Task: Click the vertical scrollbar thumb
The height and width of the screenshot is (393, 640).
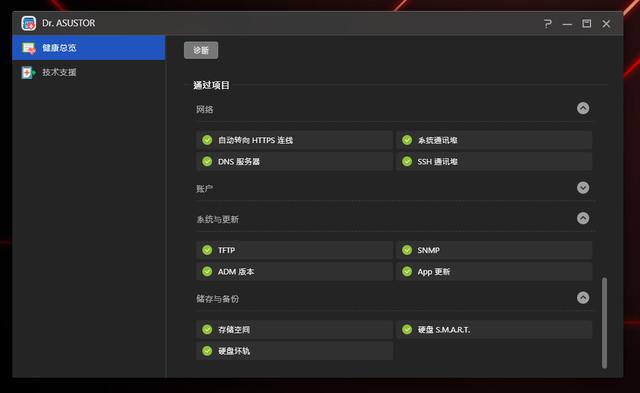Action: pos(604,323)
